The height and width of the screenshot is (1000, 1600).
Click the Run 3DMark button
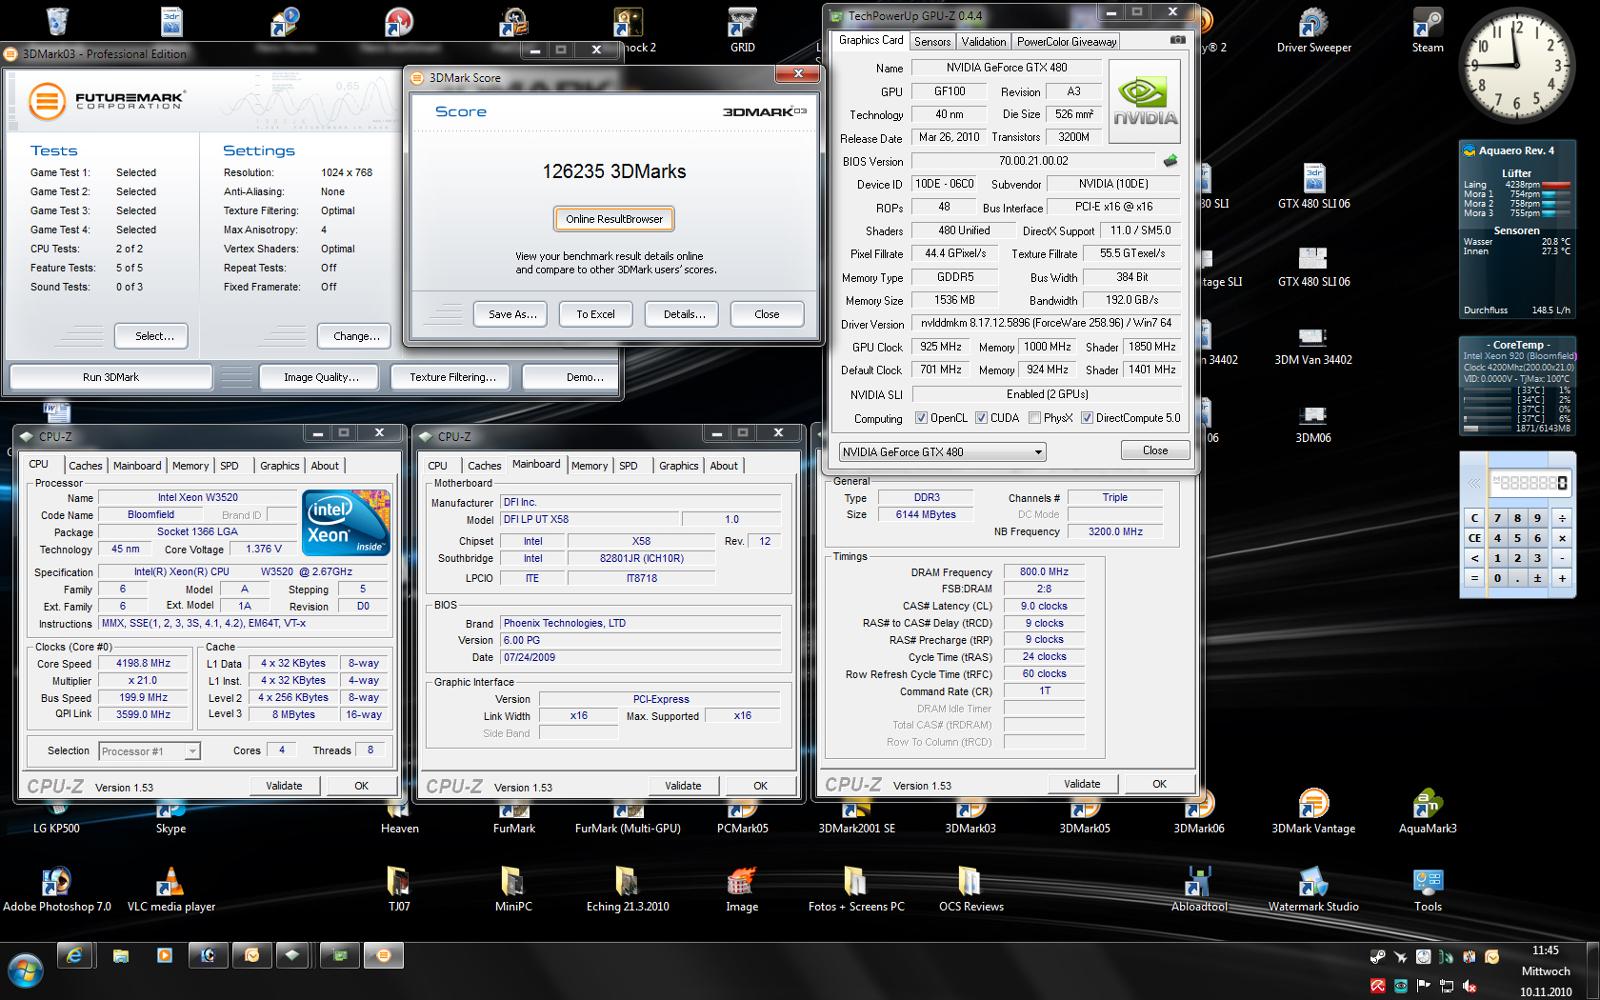111,377
